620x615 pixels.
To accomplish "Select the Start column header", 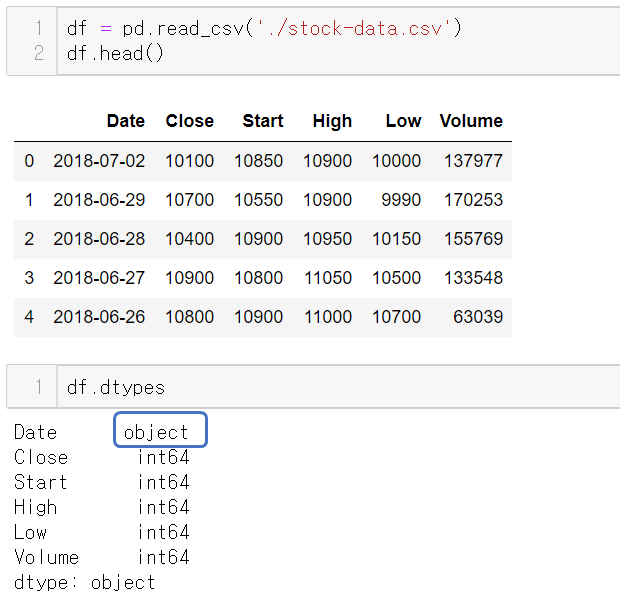I will tap(263, 121).
